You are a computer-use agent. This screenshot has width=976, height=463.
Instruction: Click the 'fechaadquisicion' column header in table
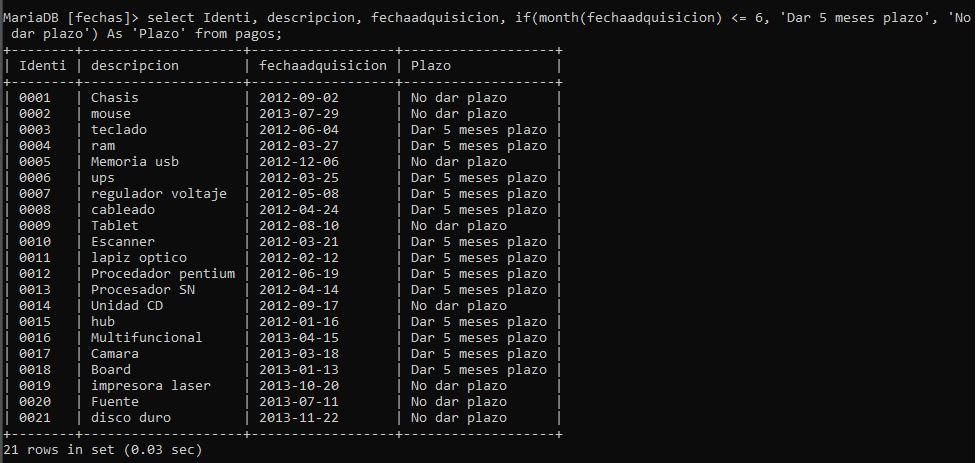[322, 66]
